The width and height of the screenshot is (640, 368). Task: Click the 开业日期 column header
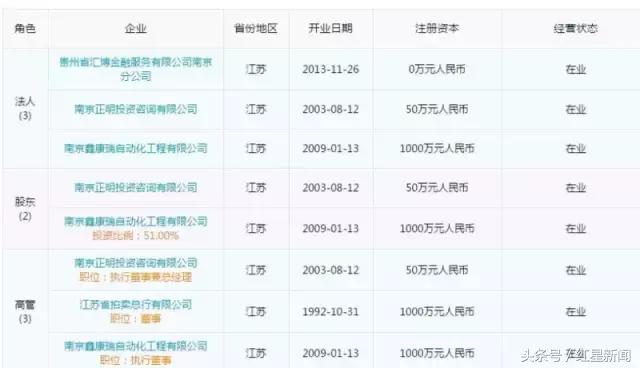(331, 28)
